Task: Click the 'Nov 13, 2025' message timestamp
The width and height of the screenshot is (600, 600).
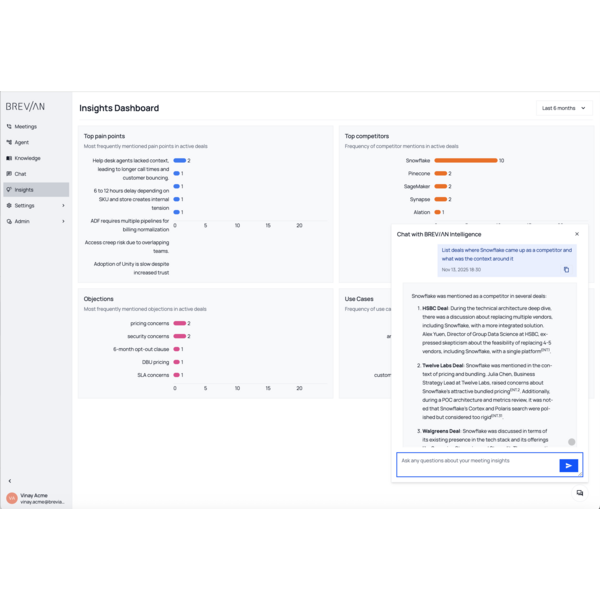Action: (461, 270)
